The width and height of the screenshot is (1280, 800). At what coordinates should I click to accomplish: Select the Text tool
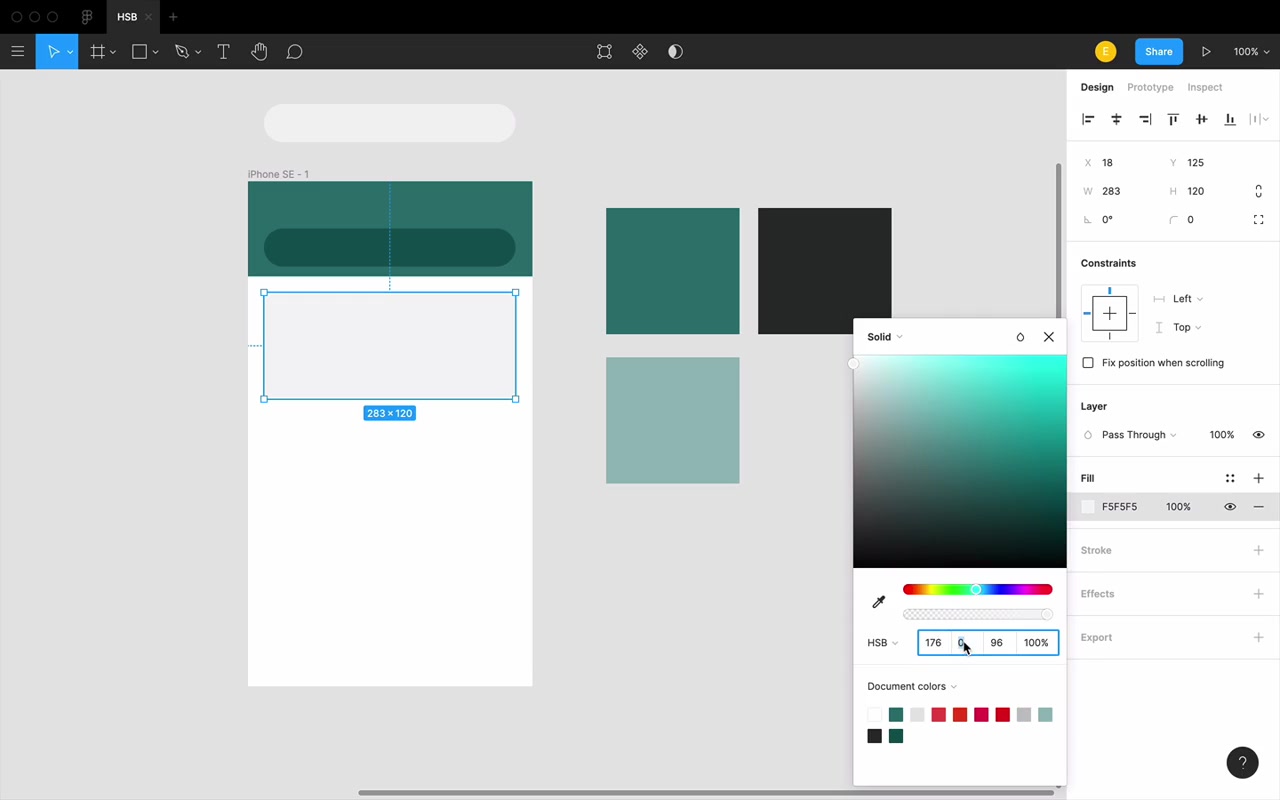point(223,52)
